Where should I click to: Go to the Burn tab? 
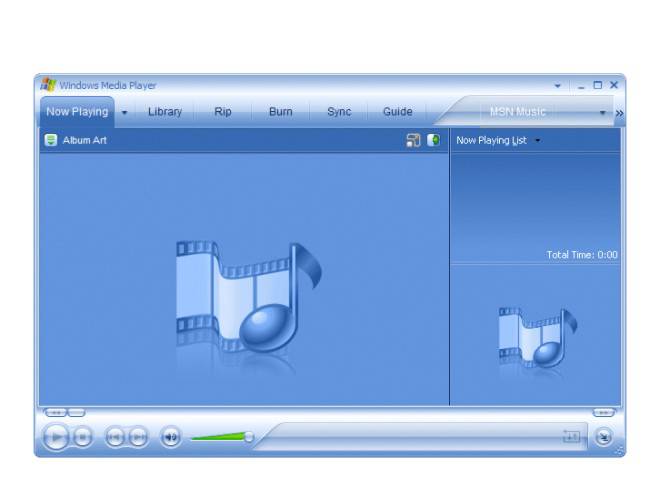281,112
